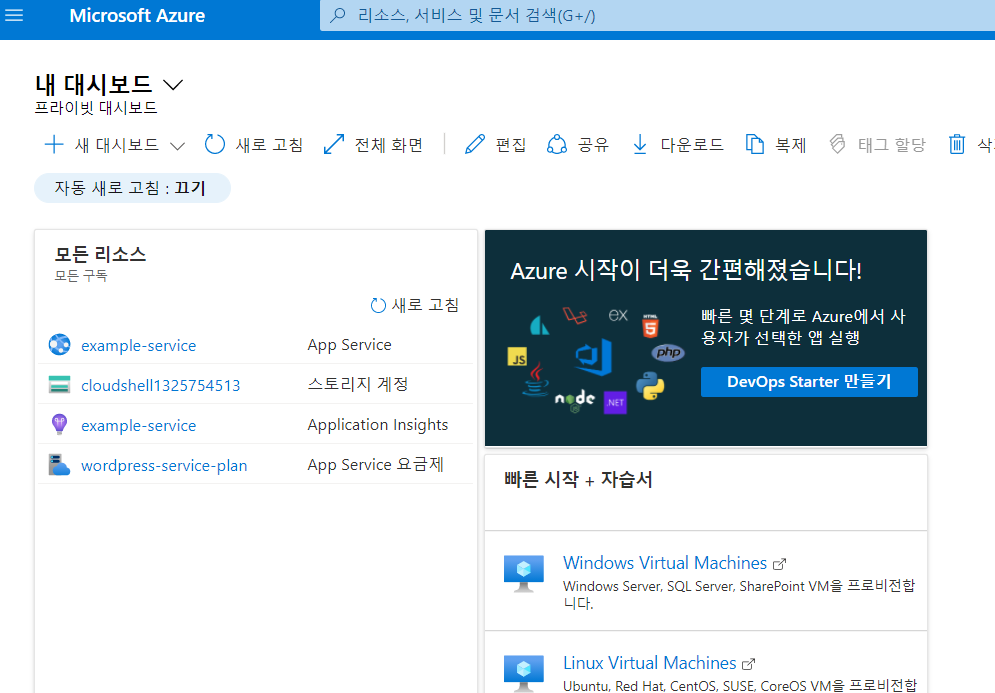Click the Java logo in the banner
The image size is (995, 693).
536,379
